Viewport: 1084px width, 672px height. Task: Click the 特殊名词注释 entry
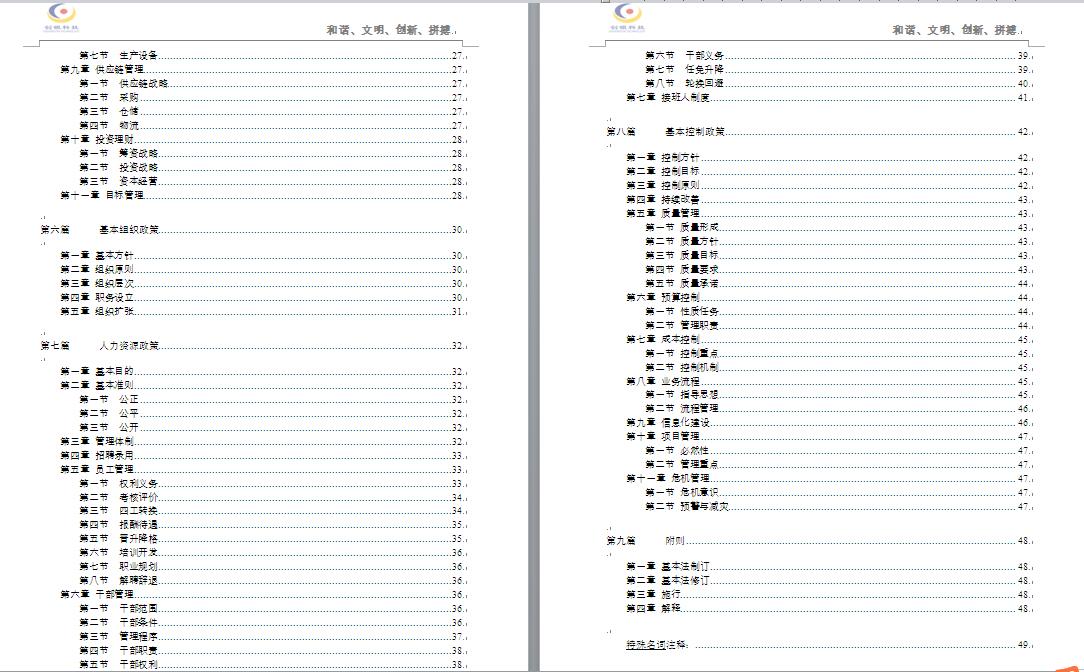658,645
